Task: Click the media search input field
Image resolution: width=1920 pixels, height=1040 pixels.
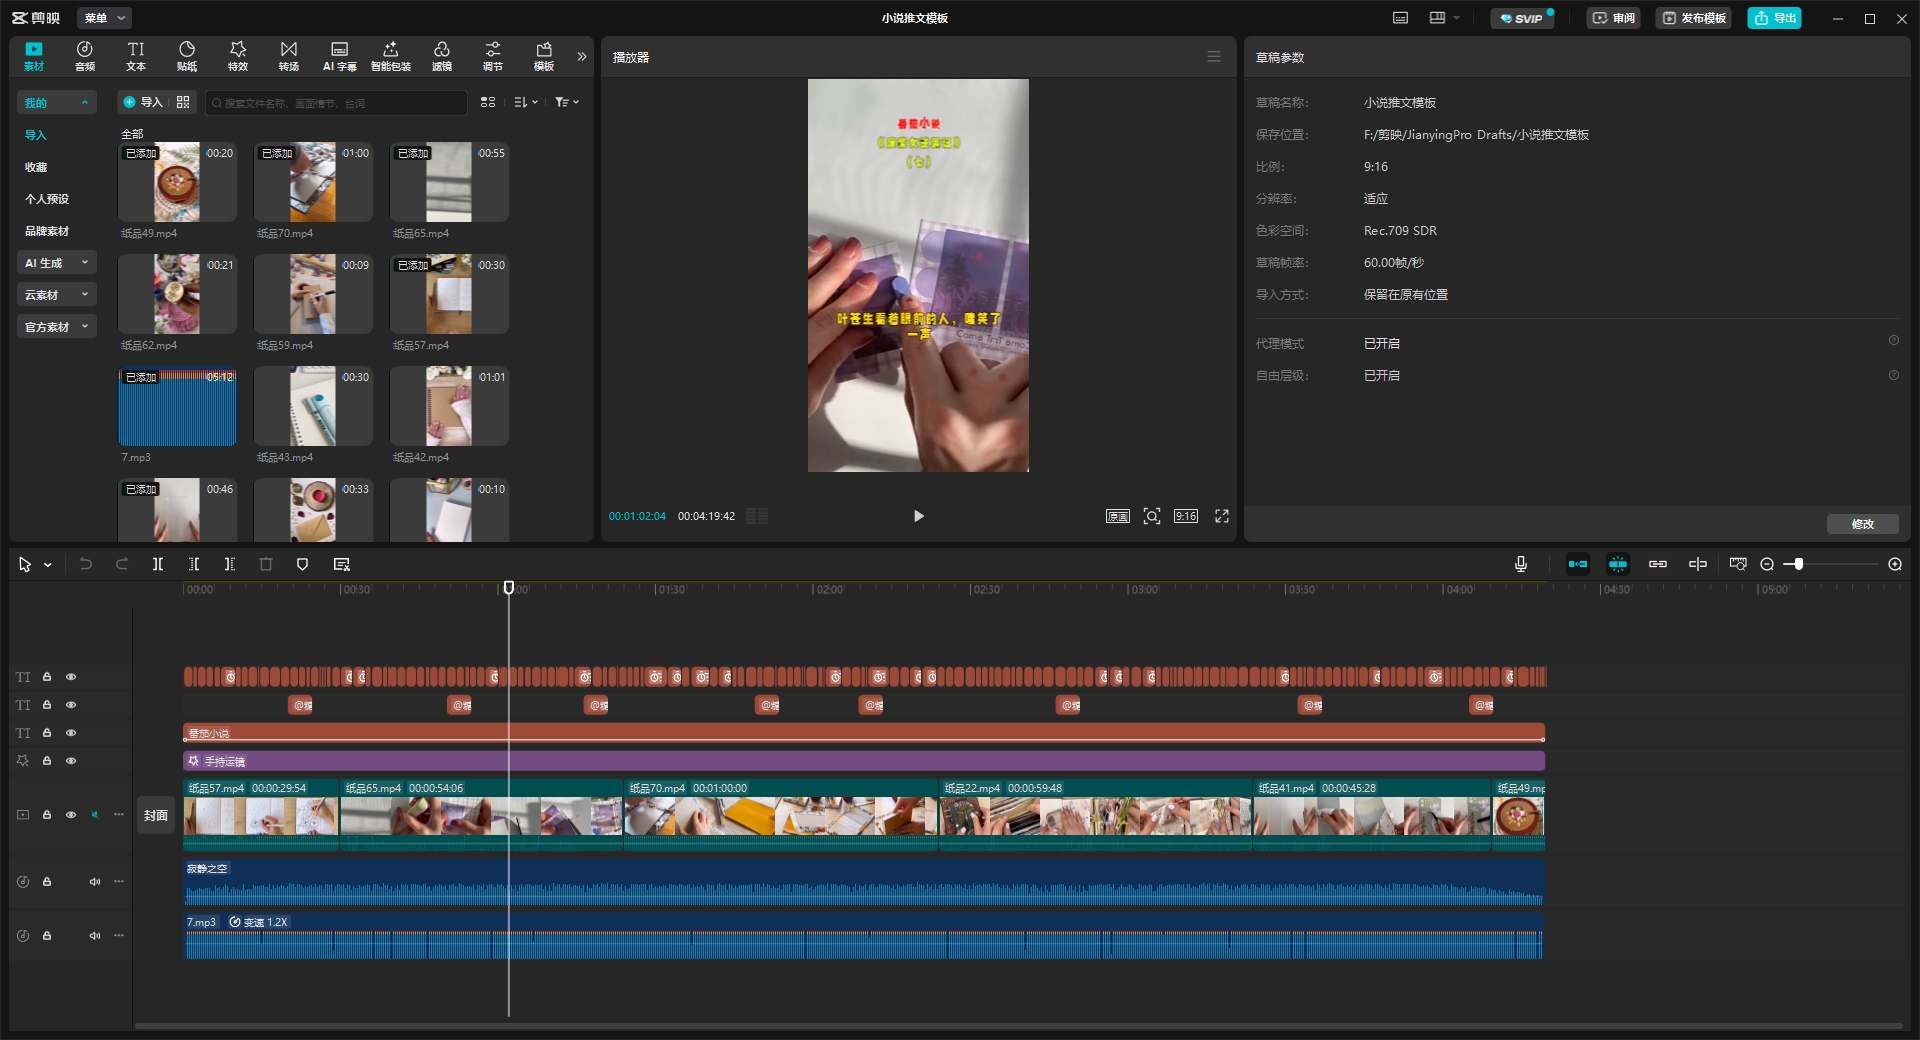Action: pos(337,102)
